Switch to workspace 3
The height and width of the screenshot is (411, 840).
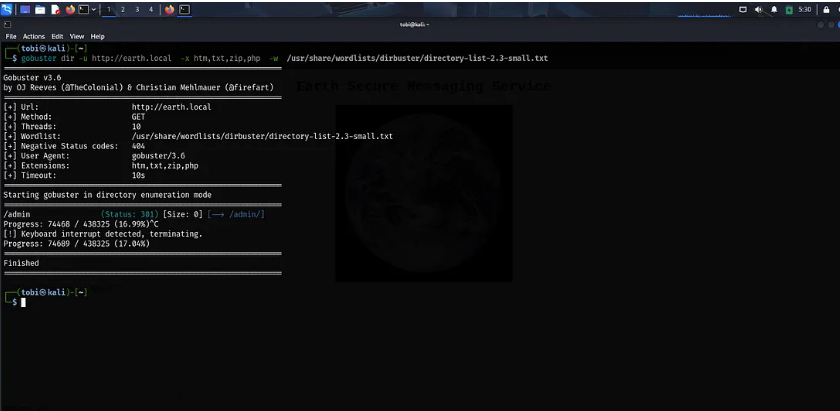point(137,10)
